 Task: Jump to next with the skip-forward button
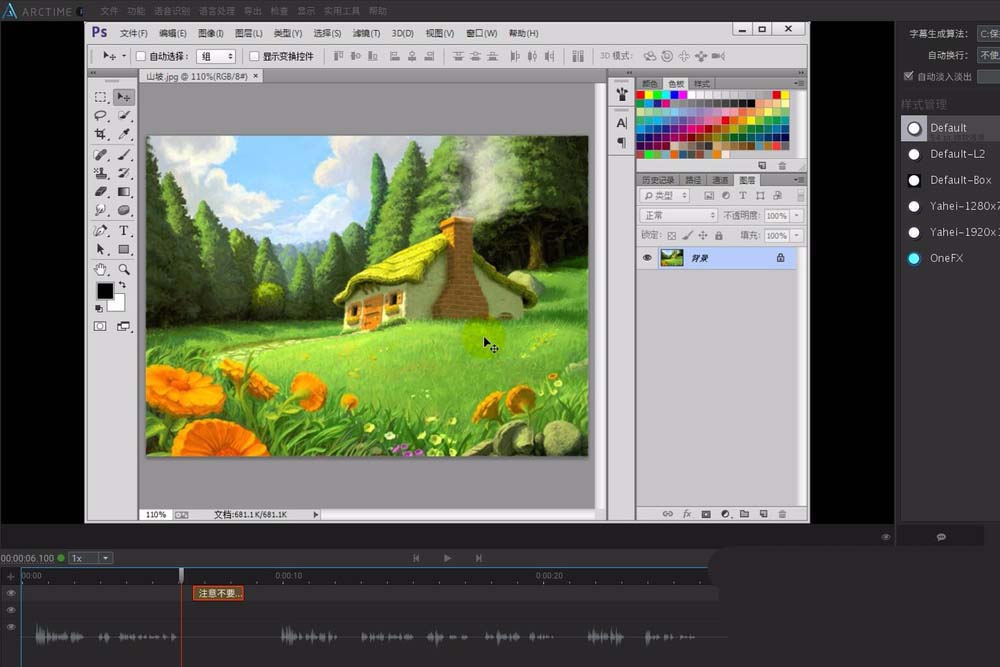pos(478,558)
